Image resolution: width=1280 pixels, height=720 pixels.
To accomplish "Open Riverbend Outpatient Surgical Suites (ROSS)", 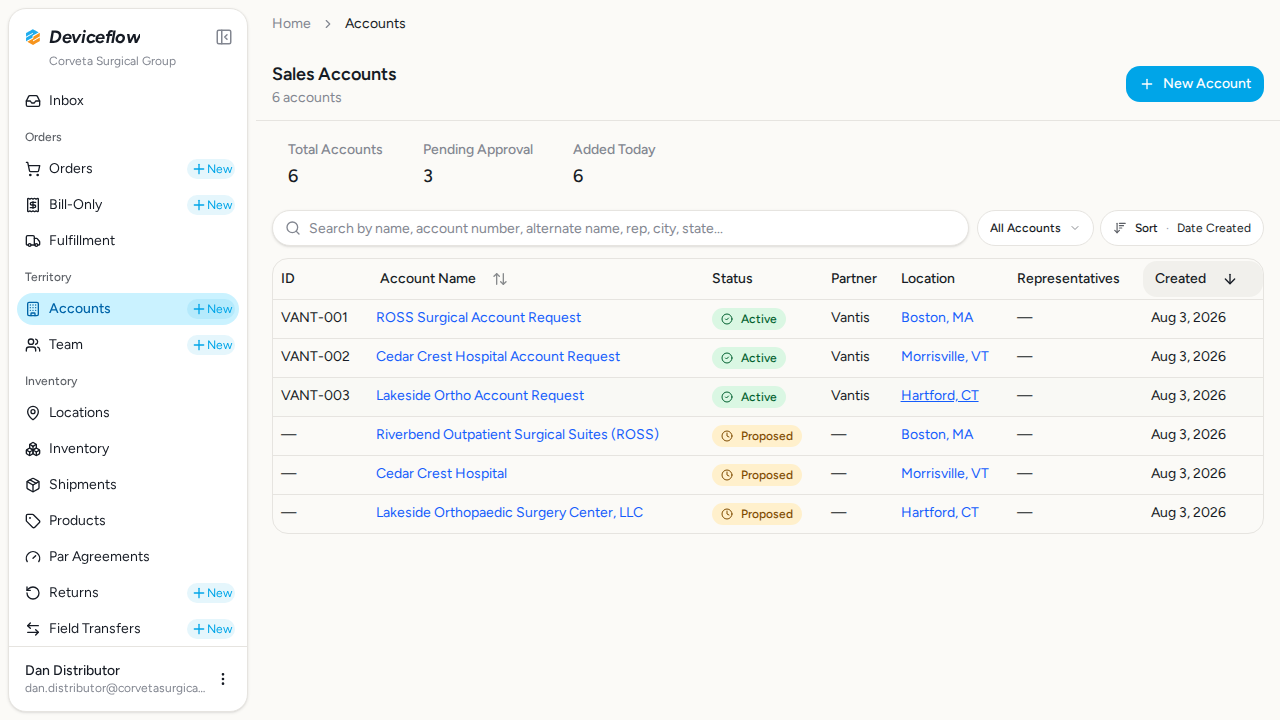I will pos(517,435).
